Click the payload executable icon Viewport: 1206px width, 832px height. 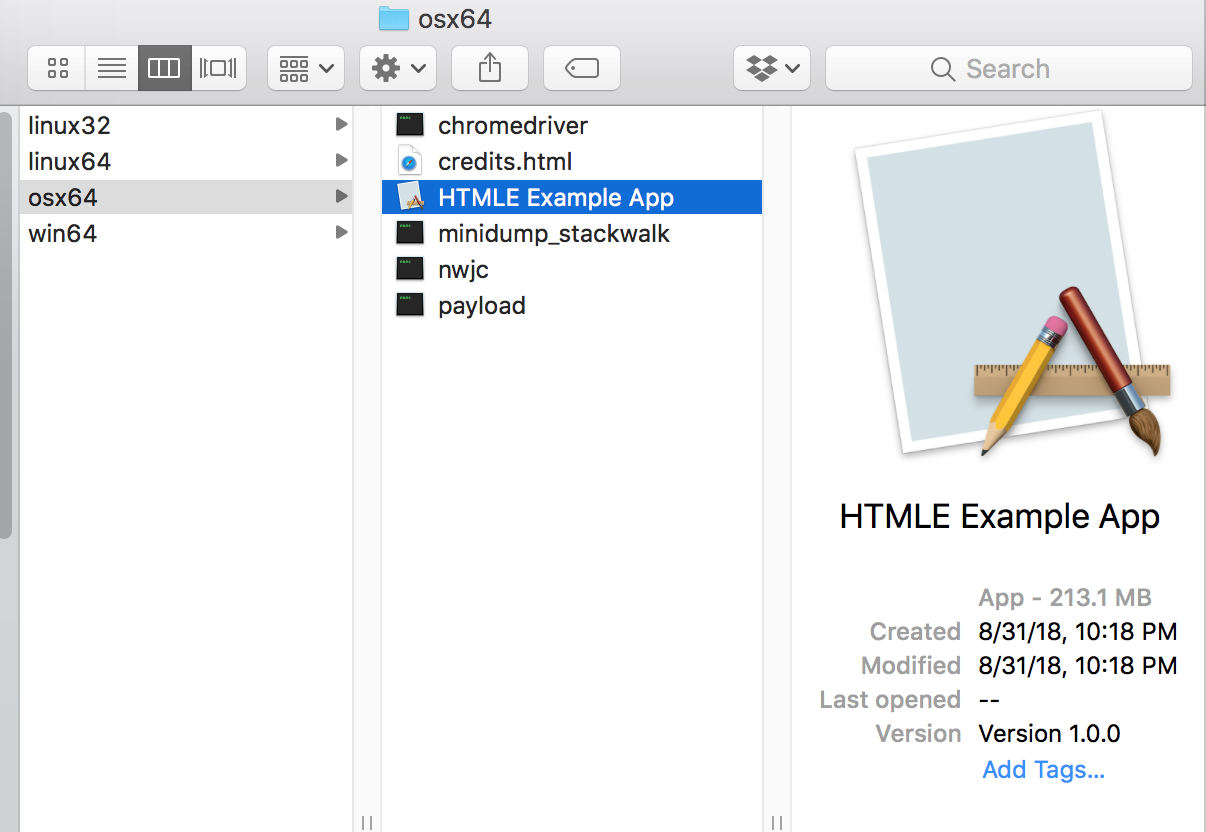pos(410,305)
